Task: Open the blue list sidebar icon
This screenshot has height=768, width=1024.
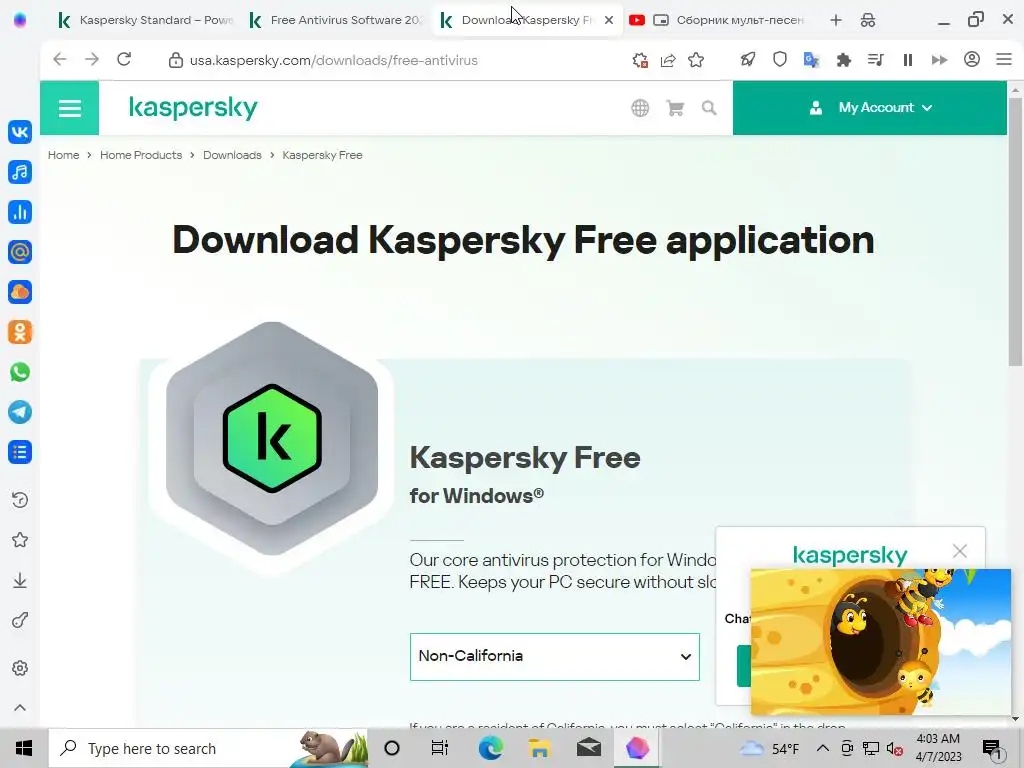Action: click(20, 452)
